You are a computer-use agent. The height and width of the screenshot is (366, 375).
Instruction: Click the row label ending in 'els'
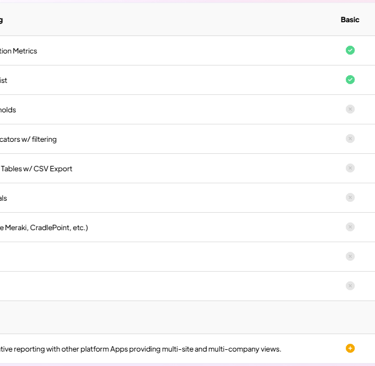coord(4,198)
